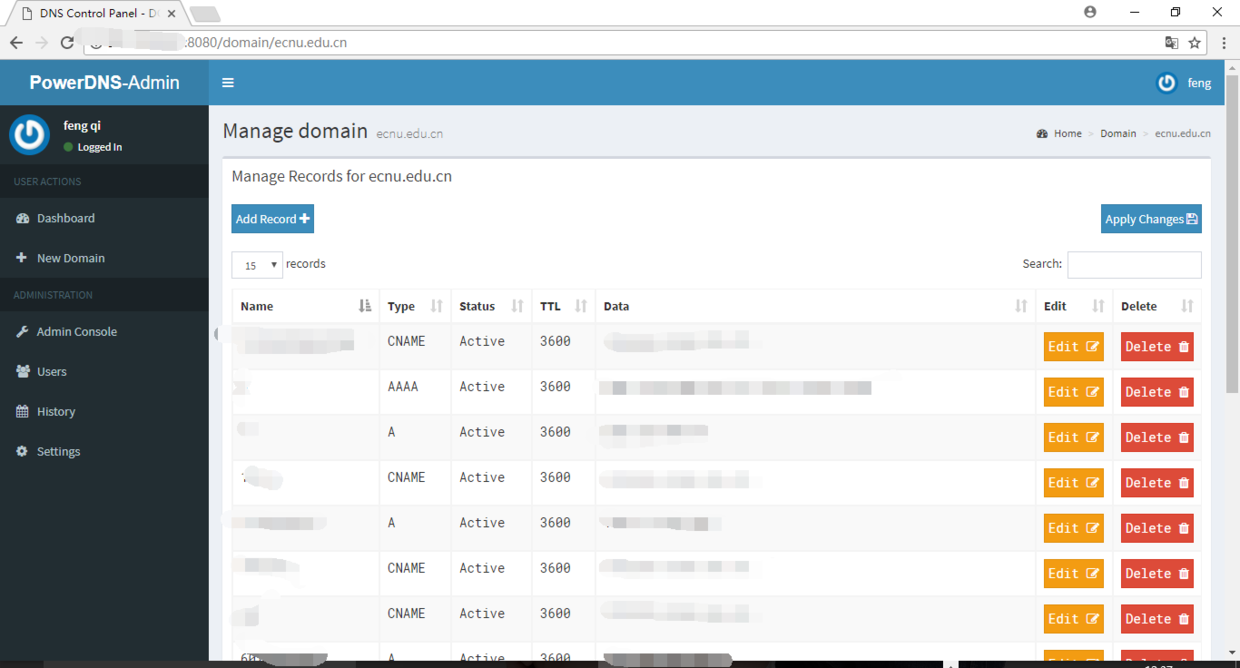Open the feng user power icon

(1166, 83)
